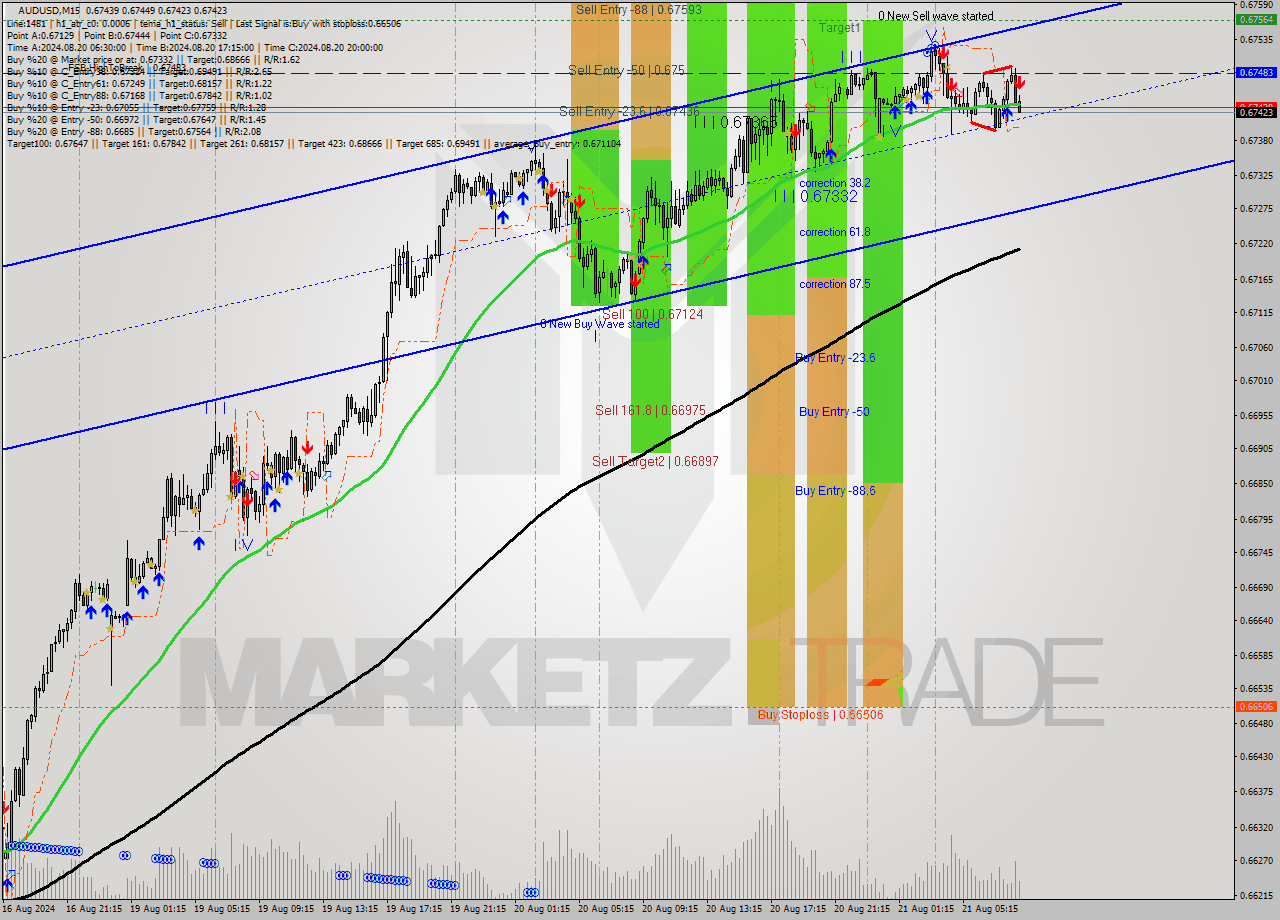Select the green 0.67564 price axis tag
Viewport: 1280px width, 920px height.
(x=1256, y=19)
